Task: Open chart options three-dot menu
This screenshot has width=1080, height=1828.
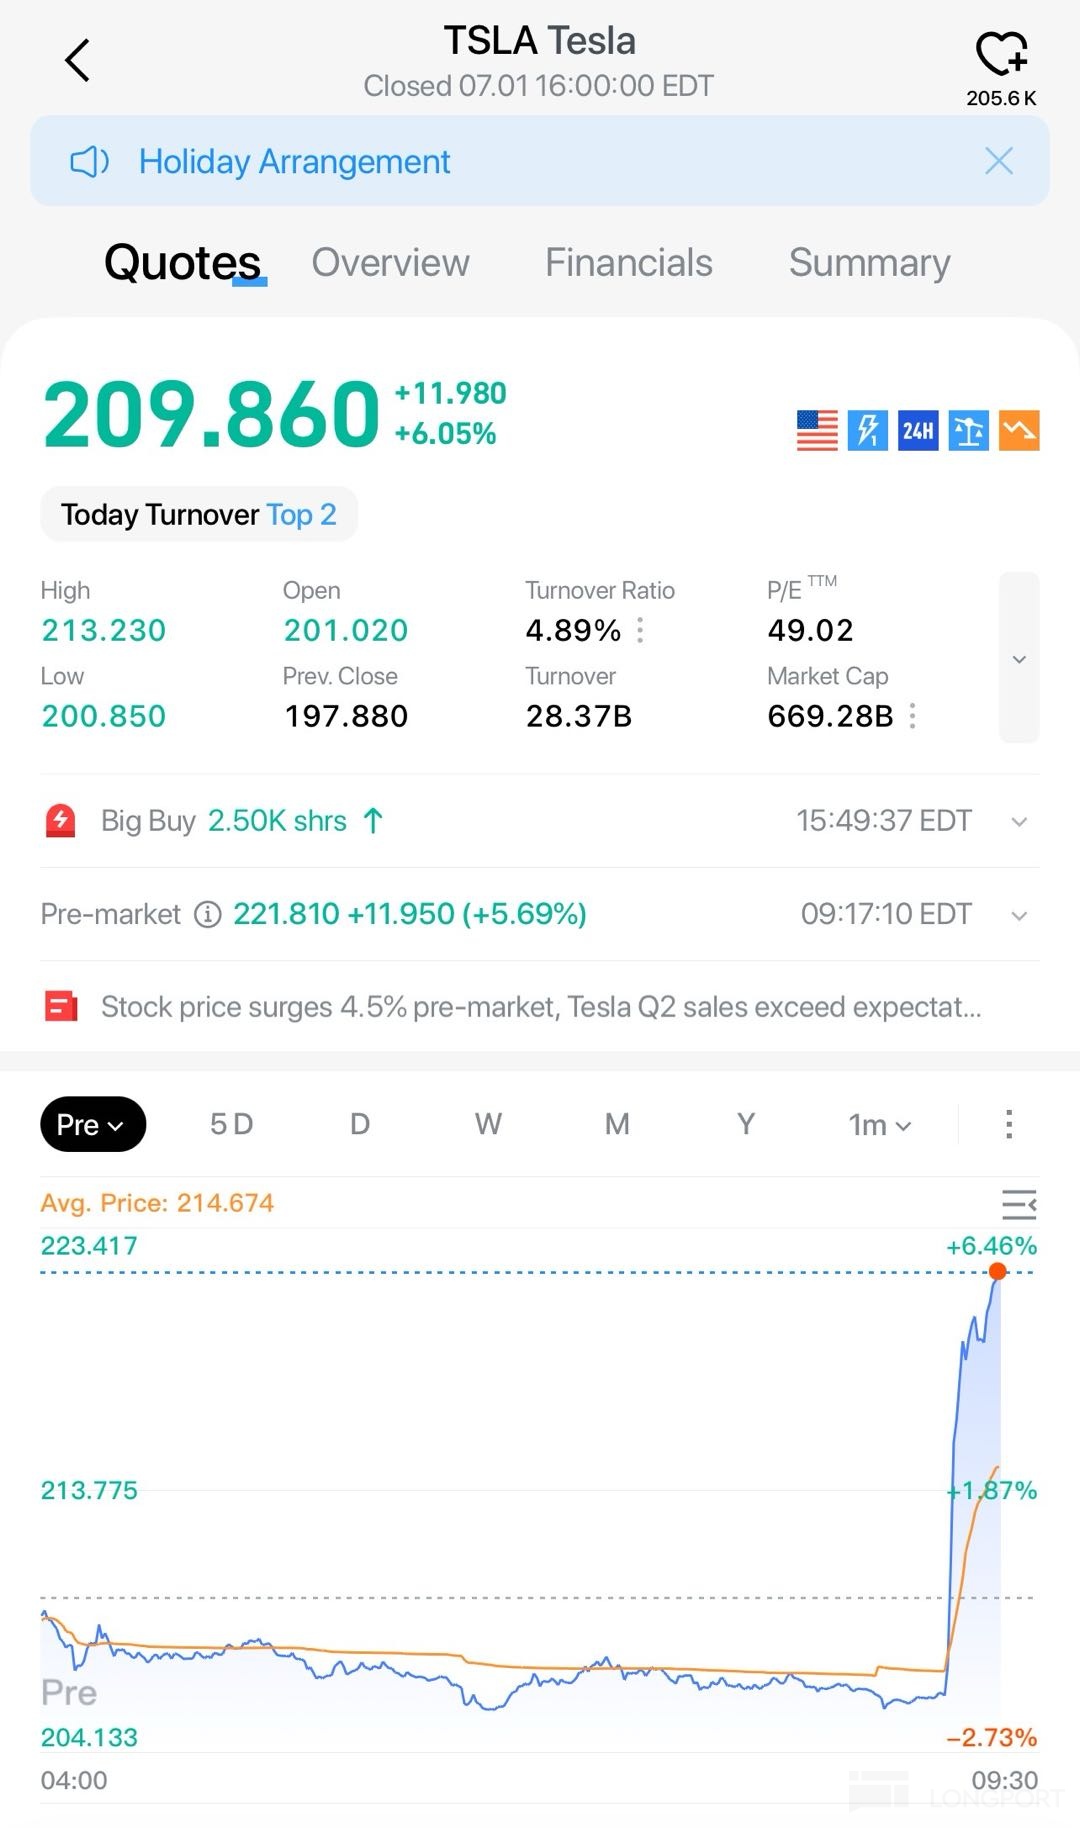Action: (1008, 1124)
